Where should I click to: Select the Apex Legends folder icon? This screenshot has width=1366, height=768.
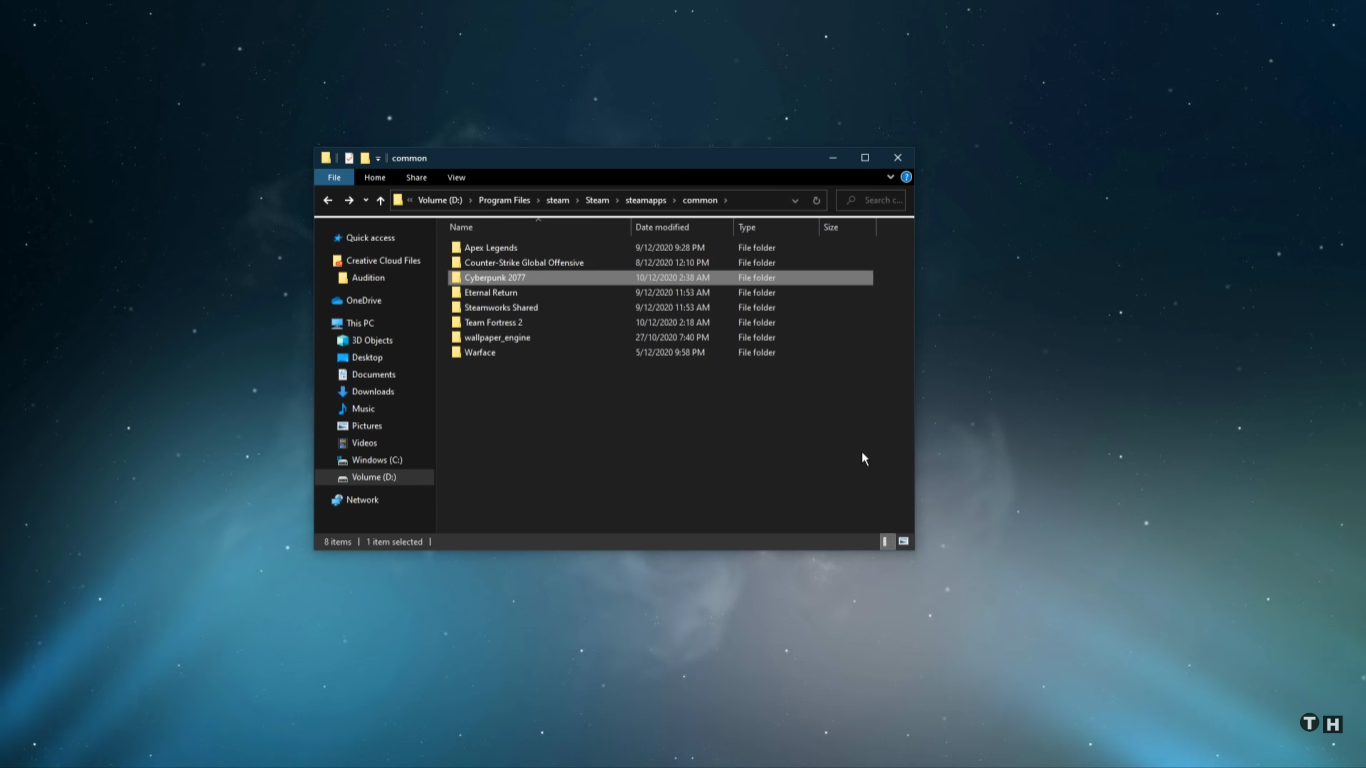pos(456,248)
